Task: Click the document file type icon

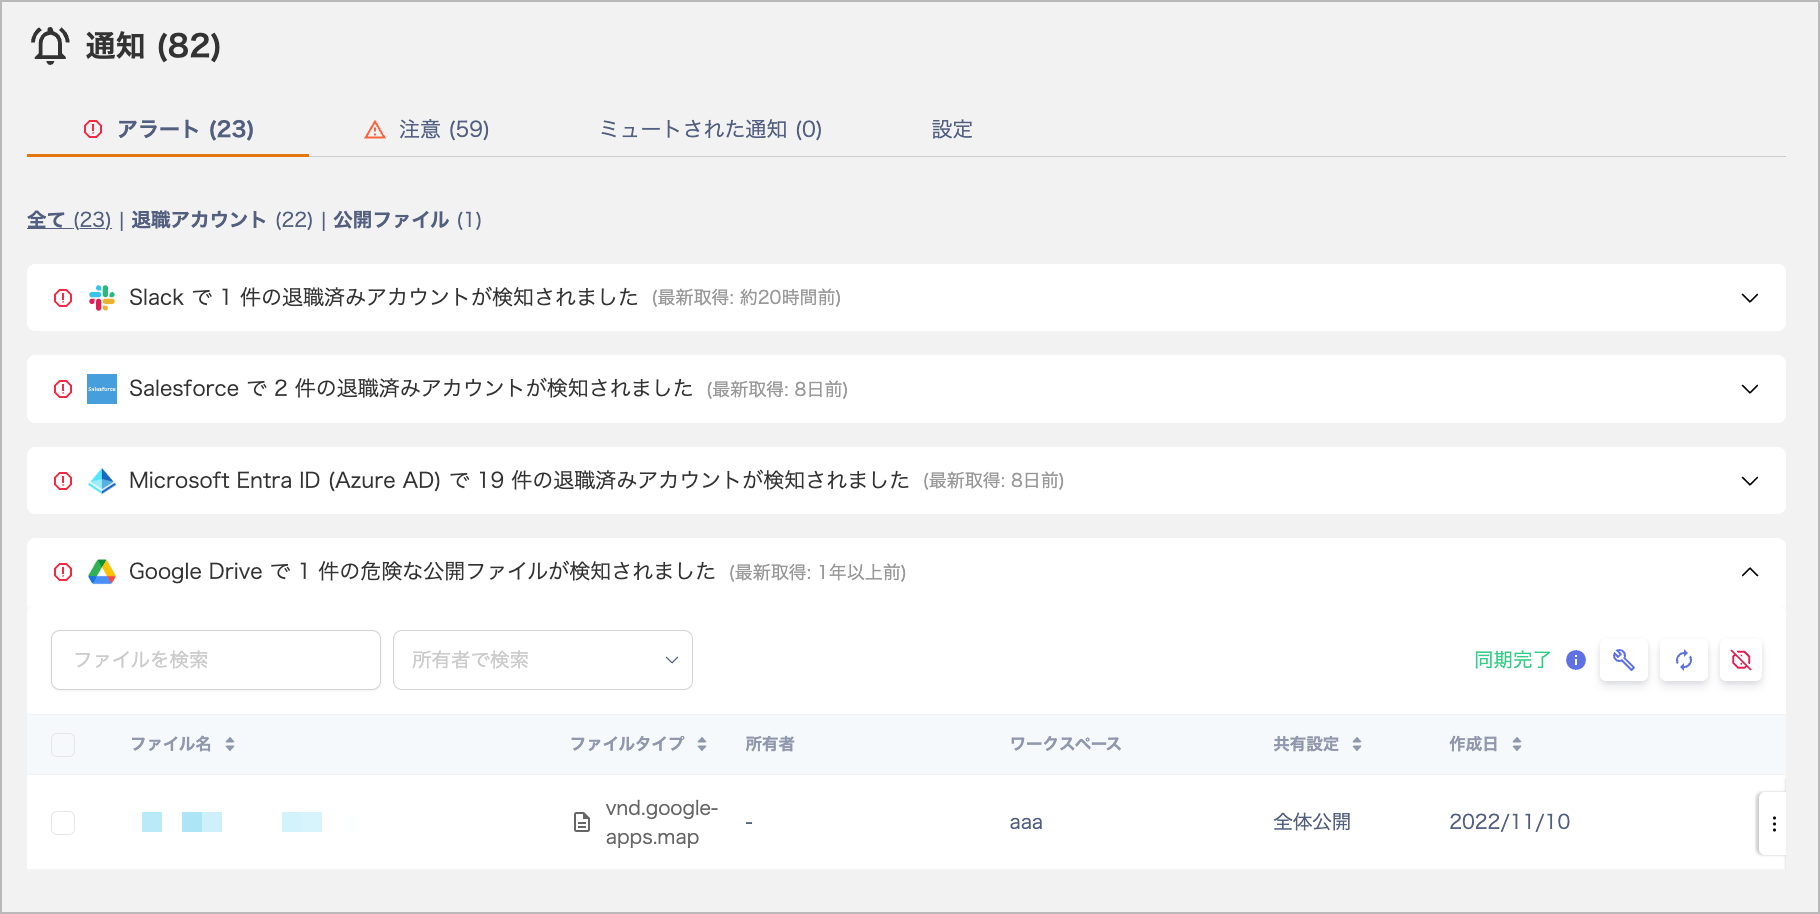Action: (582, 822)
